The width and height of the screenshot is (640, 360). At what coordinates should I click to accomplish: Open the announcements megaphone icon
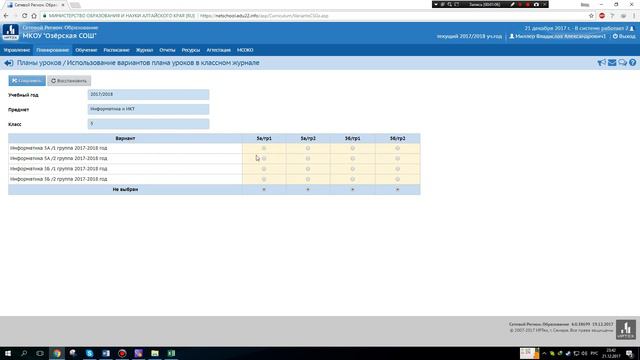tap(601, 62)
